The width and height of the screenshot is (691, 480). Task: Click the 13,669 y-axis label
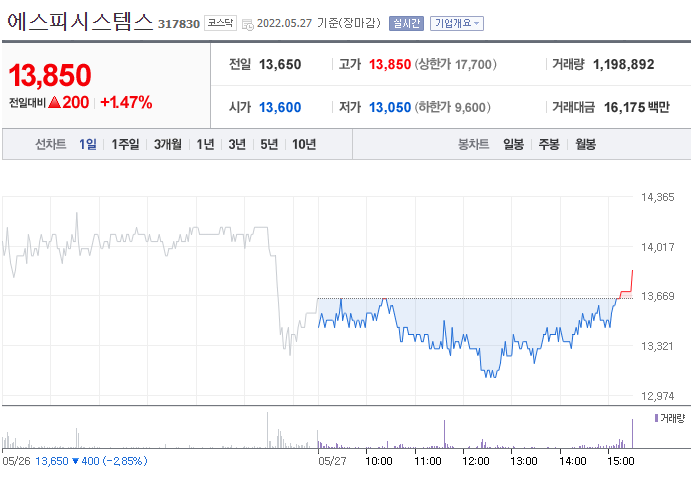click(x=658, y=296)
